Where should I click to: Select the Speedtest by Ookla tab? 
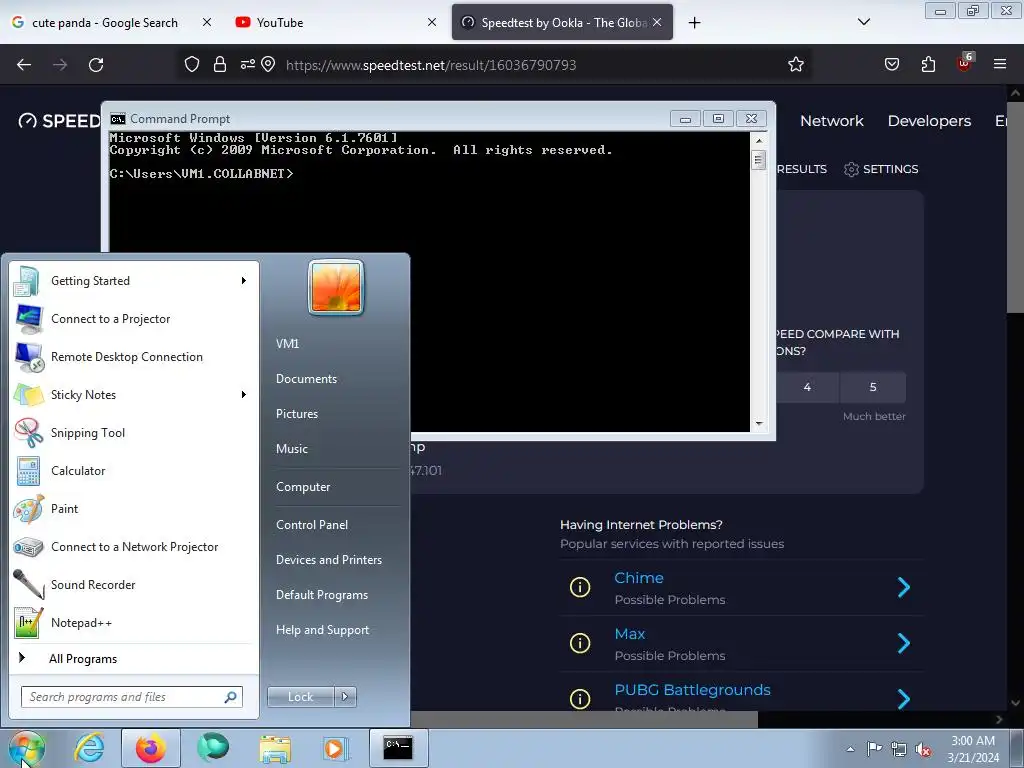click(562, 22)
